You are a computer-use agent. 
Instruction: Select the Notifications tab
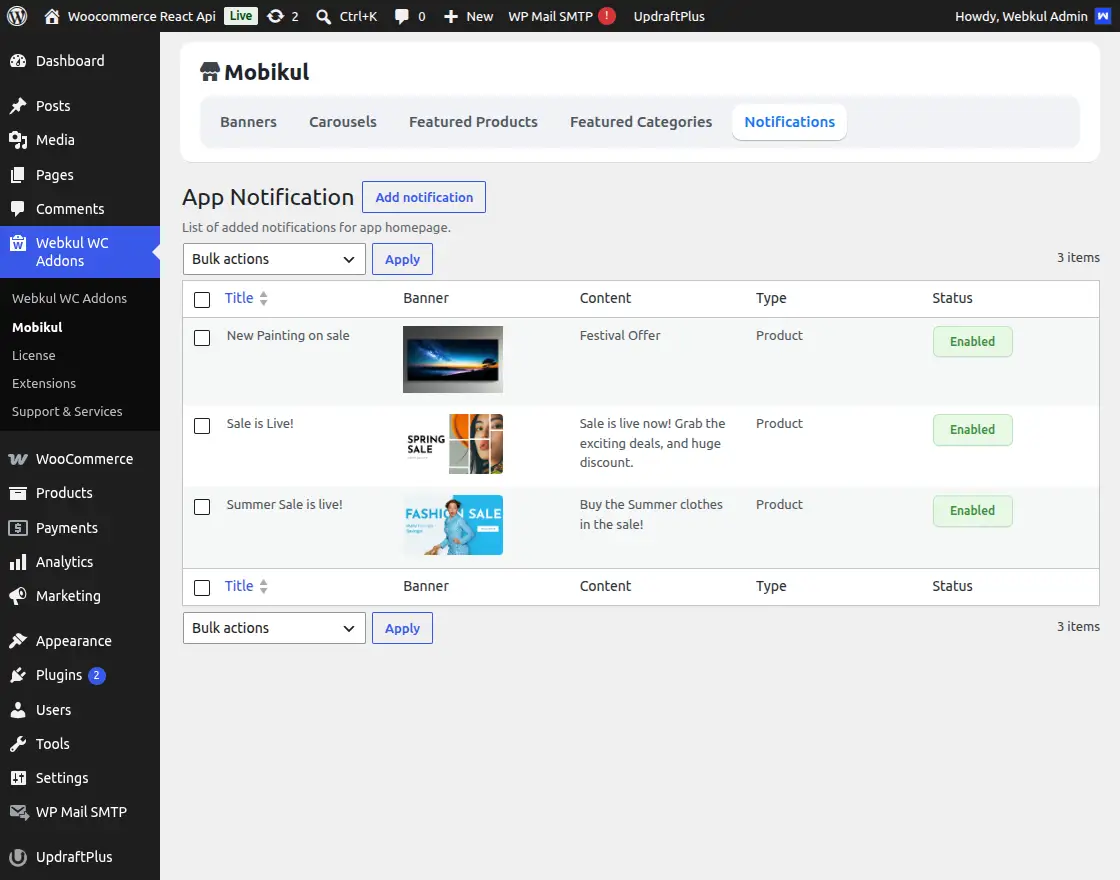click(x=789, y=121)
